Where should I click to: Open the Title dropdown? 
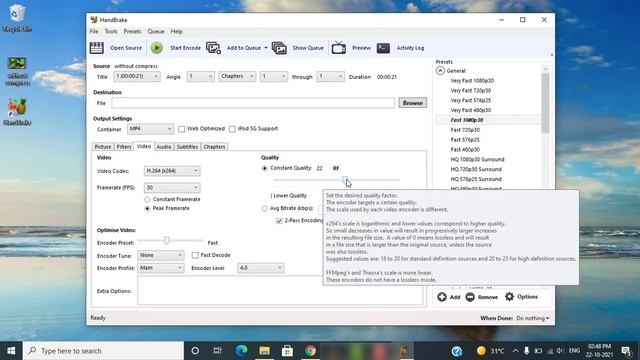(x=137, y=76)
